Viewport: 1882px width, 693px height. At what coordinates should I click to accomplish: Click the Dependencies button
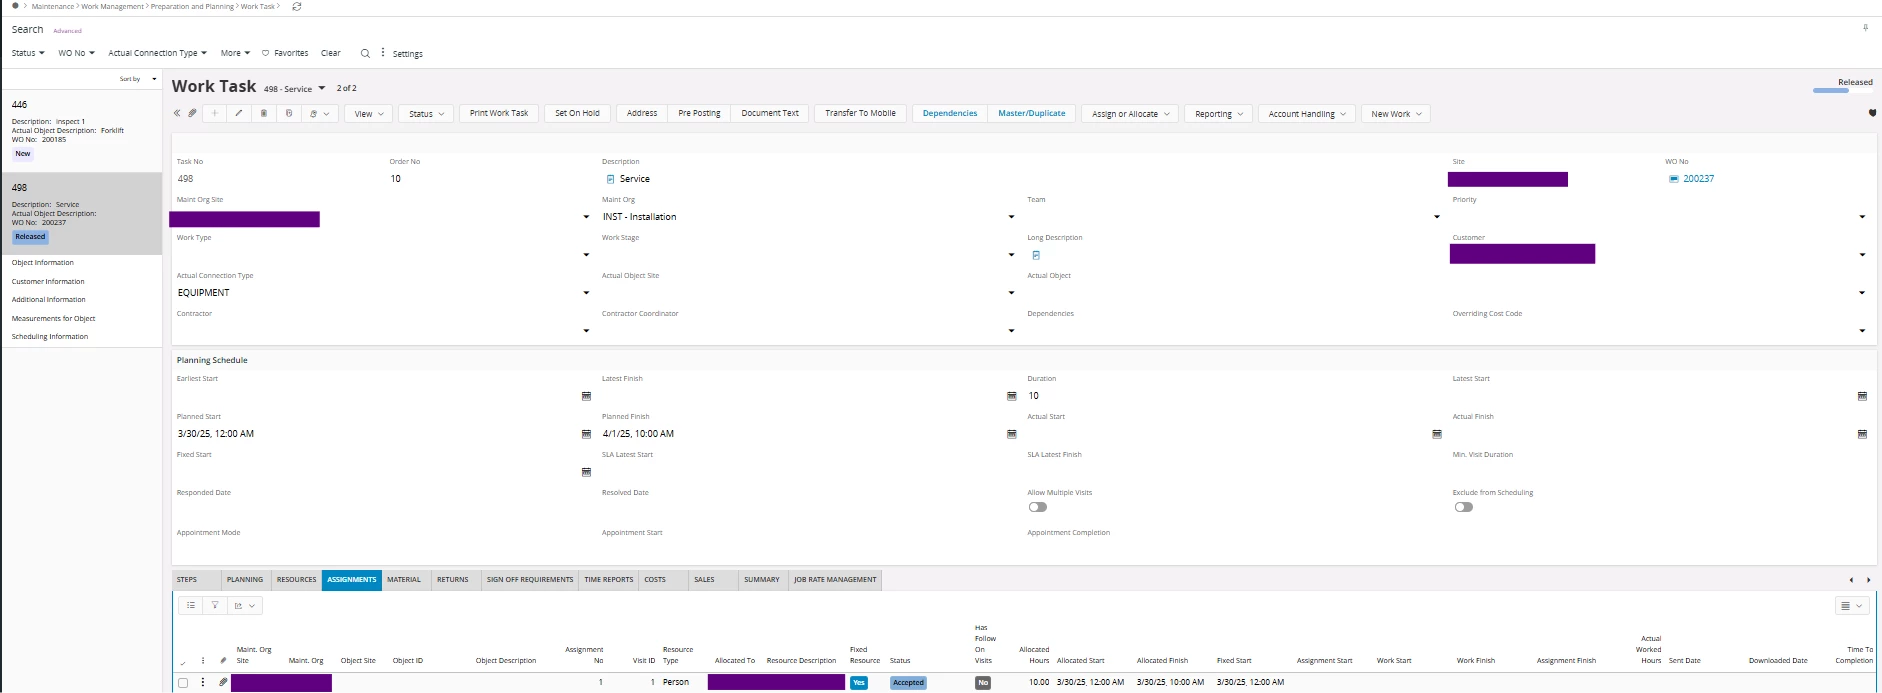coord(950,113)
